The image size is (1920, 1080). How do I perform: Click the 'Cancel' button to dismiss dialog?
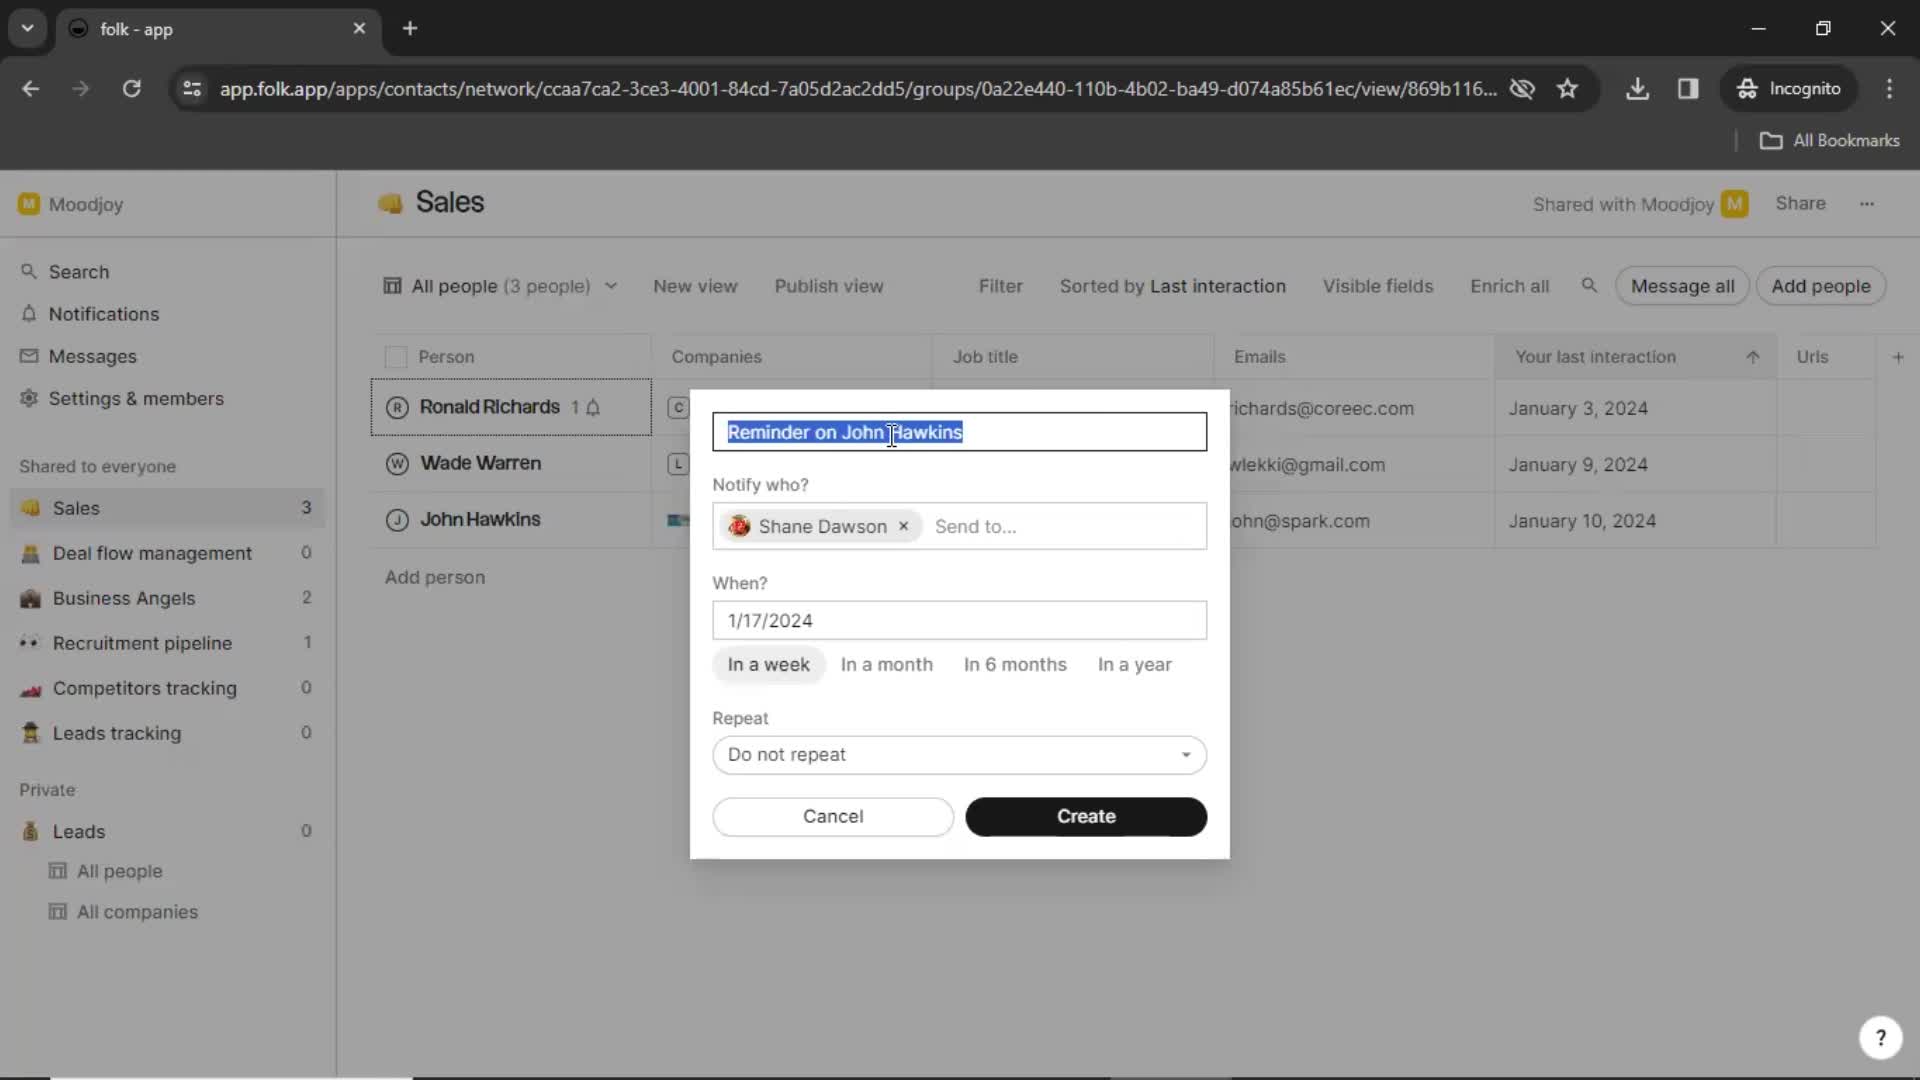coord(832,815)
